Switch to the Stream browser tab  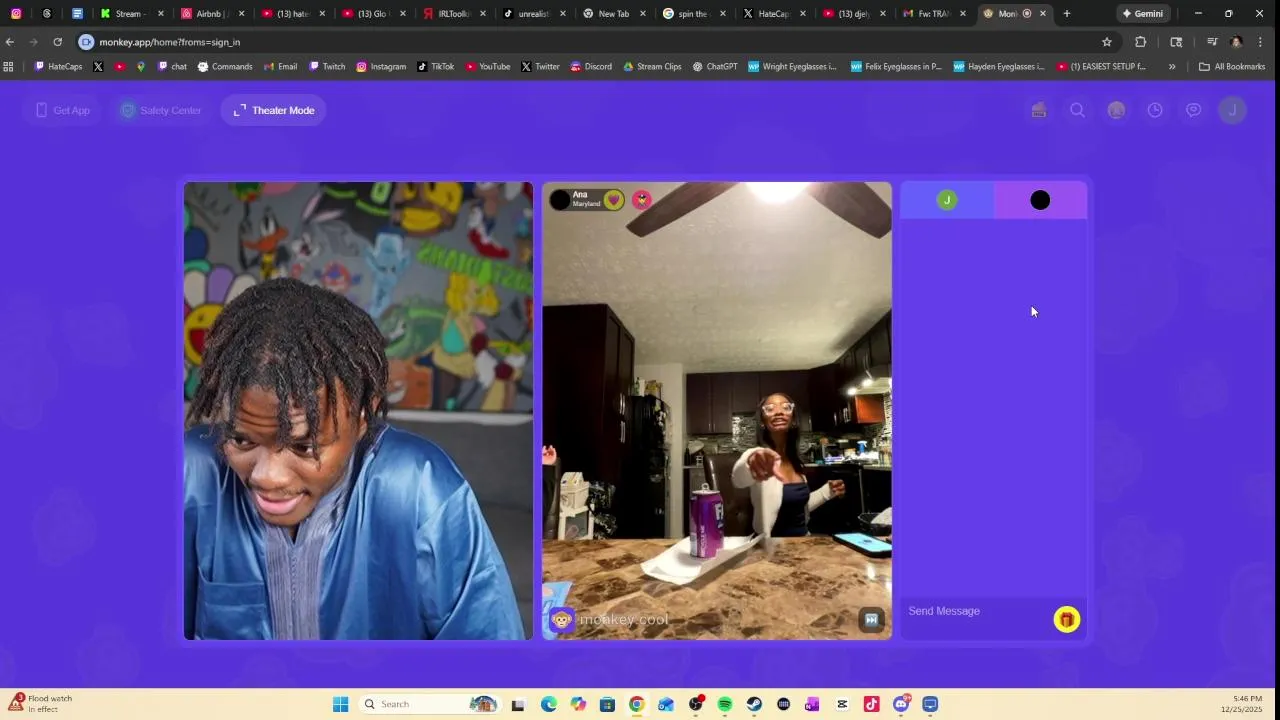tap(130, 14)
